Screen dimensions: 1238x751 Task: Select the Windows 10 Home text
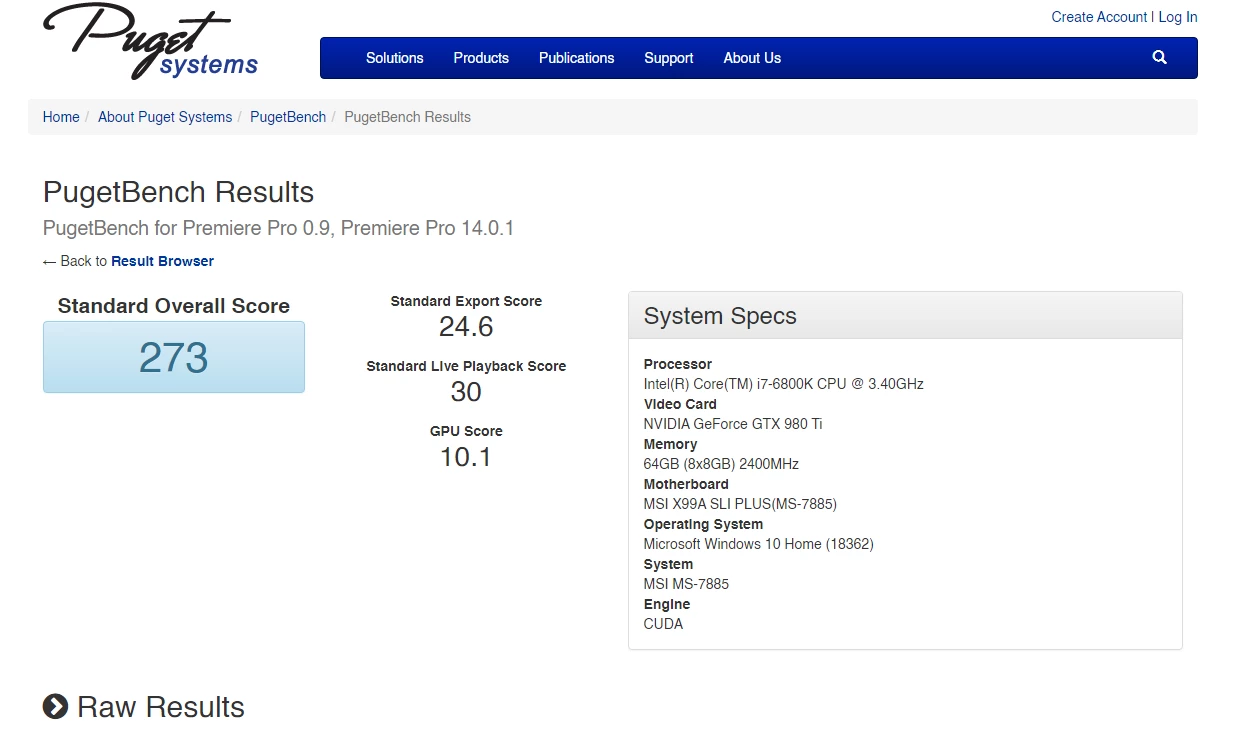[x=759, y=544]
